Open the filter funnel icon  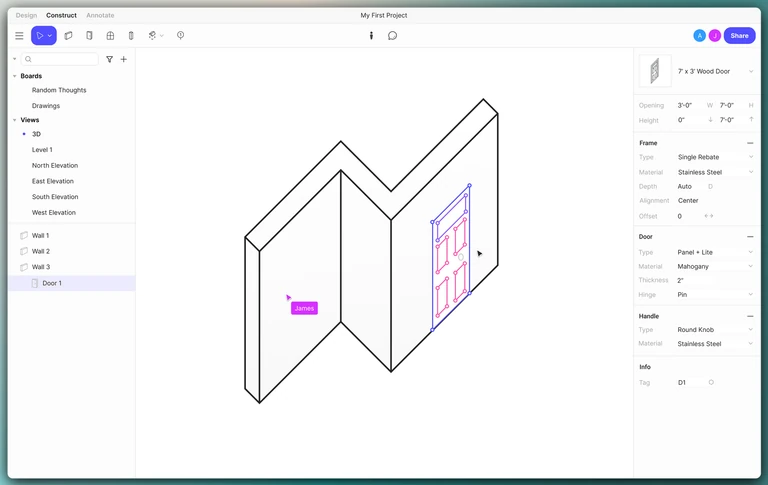[x=110, y=59]
